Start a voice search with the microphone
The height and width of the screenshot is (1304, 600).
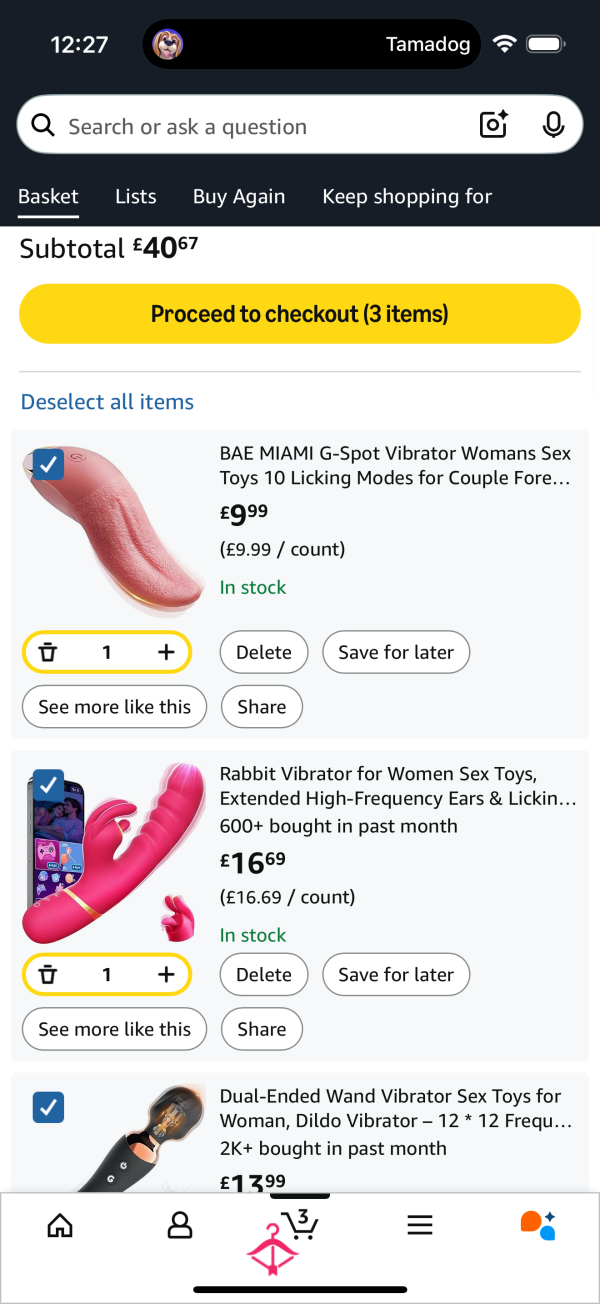click(553, 125)
